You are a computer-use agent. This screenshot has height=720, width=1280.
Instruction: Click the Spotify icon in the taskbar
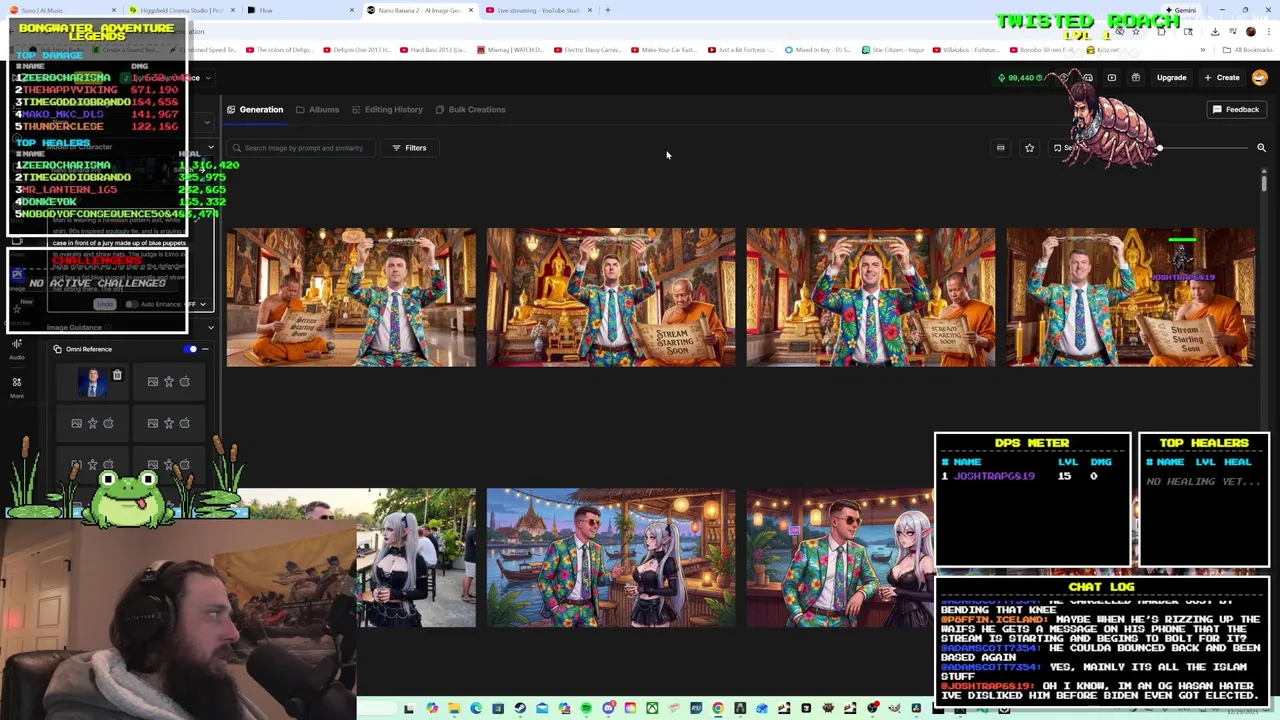pyautogui.click(x=586, y=709)
